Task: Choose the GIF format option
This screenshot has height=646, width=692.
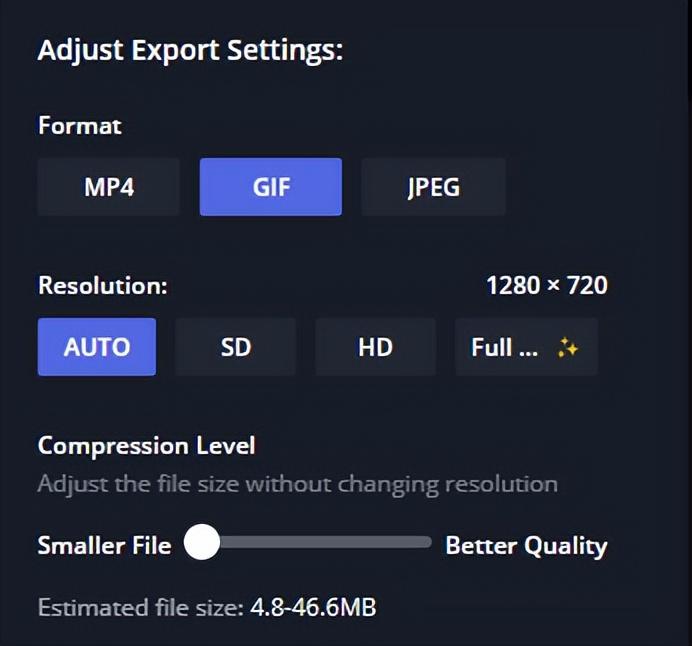Action: pyautogui.click(x=271, y=187)
